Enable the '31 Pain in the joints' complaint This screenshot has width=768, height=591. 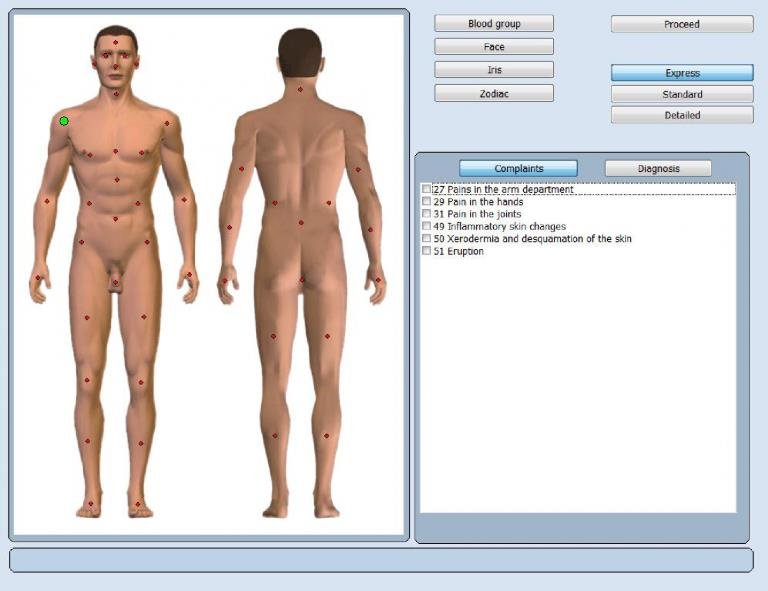pyautogui.click(x=427, y=214)
